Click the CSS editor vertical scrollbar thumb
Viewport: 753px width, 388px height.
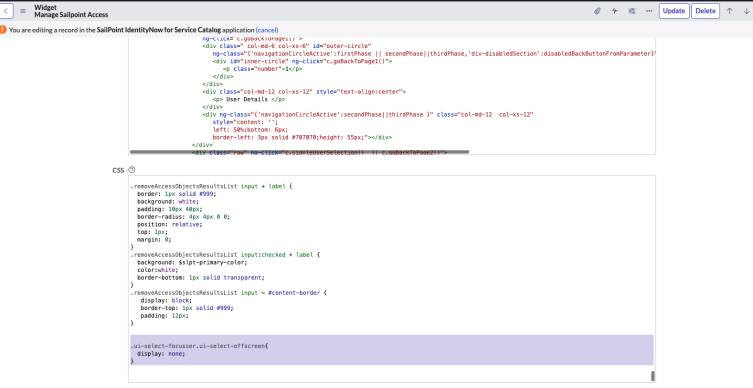[652, 376]
